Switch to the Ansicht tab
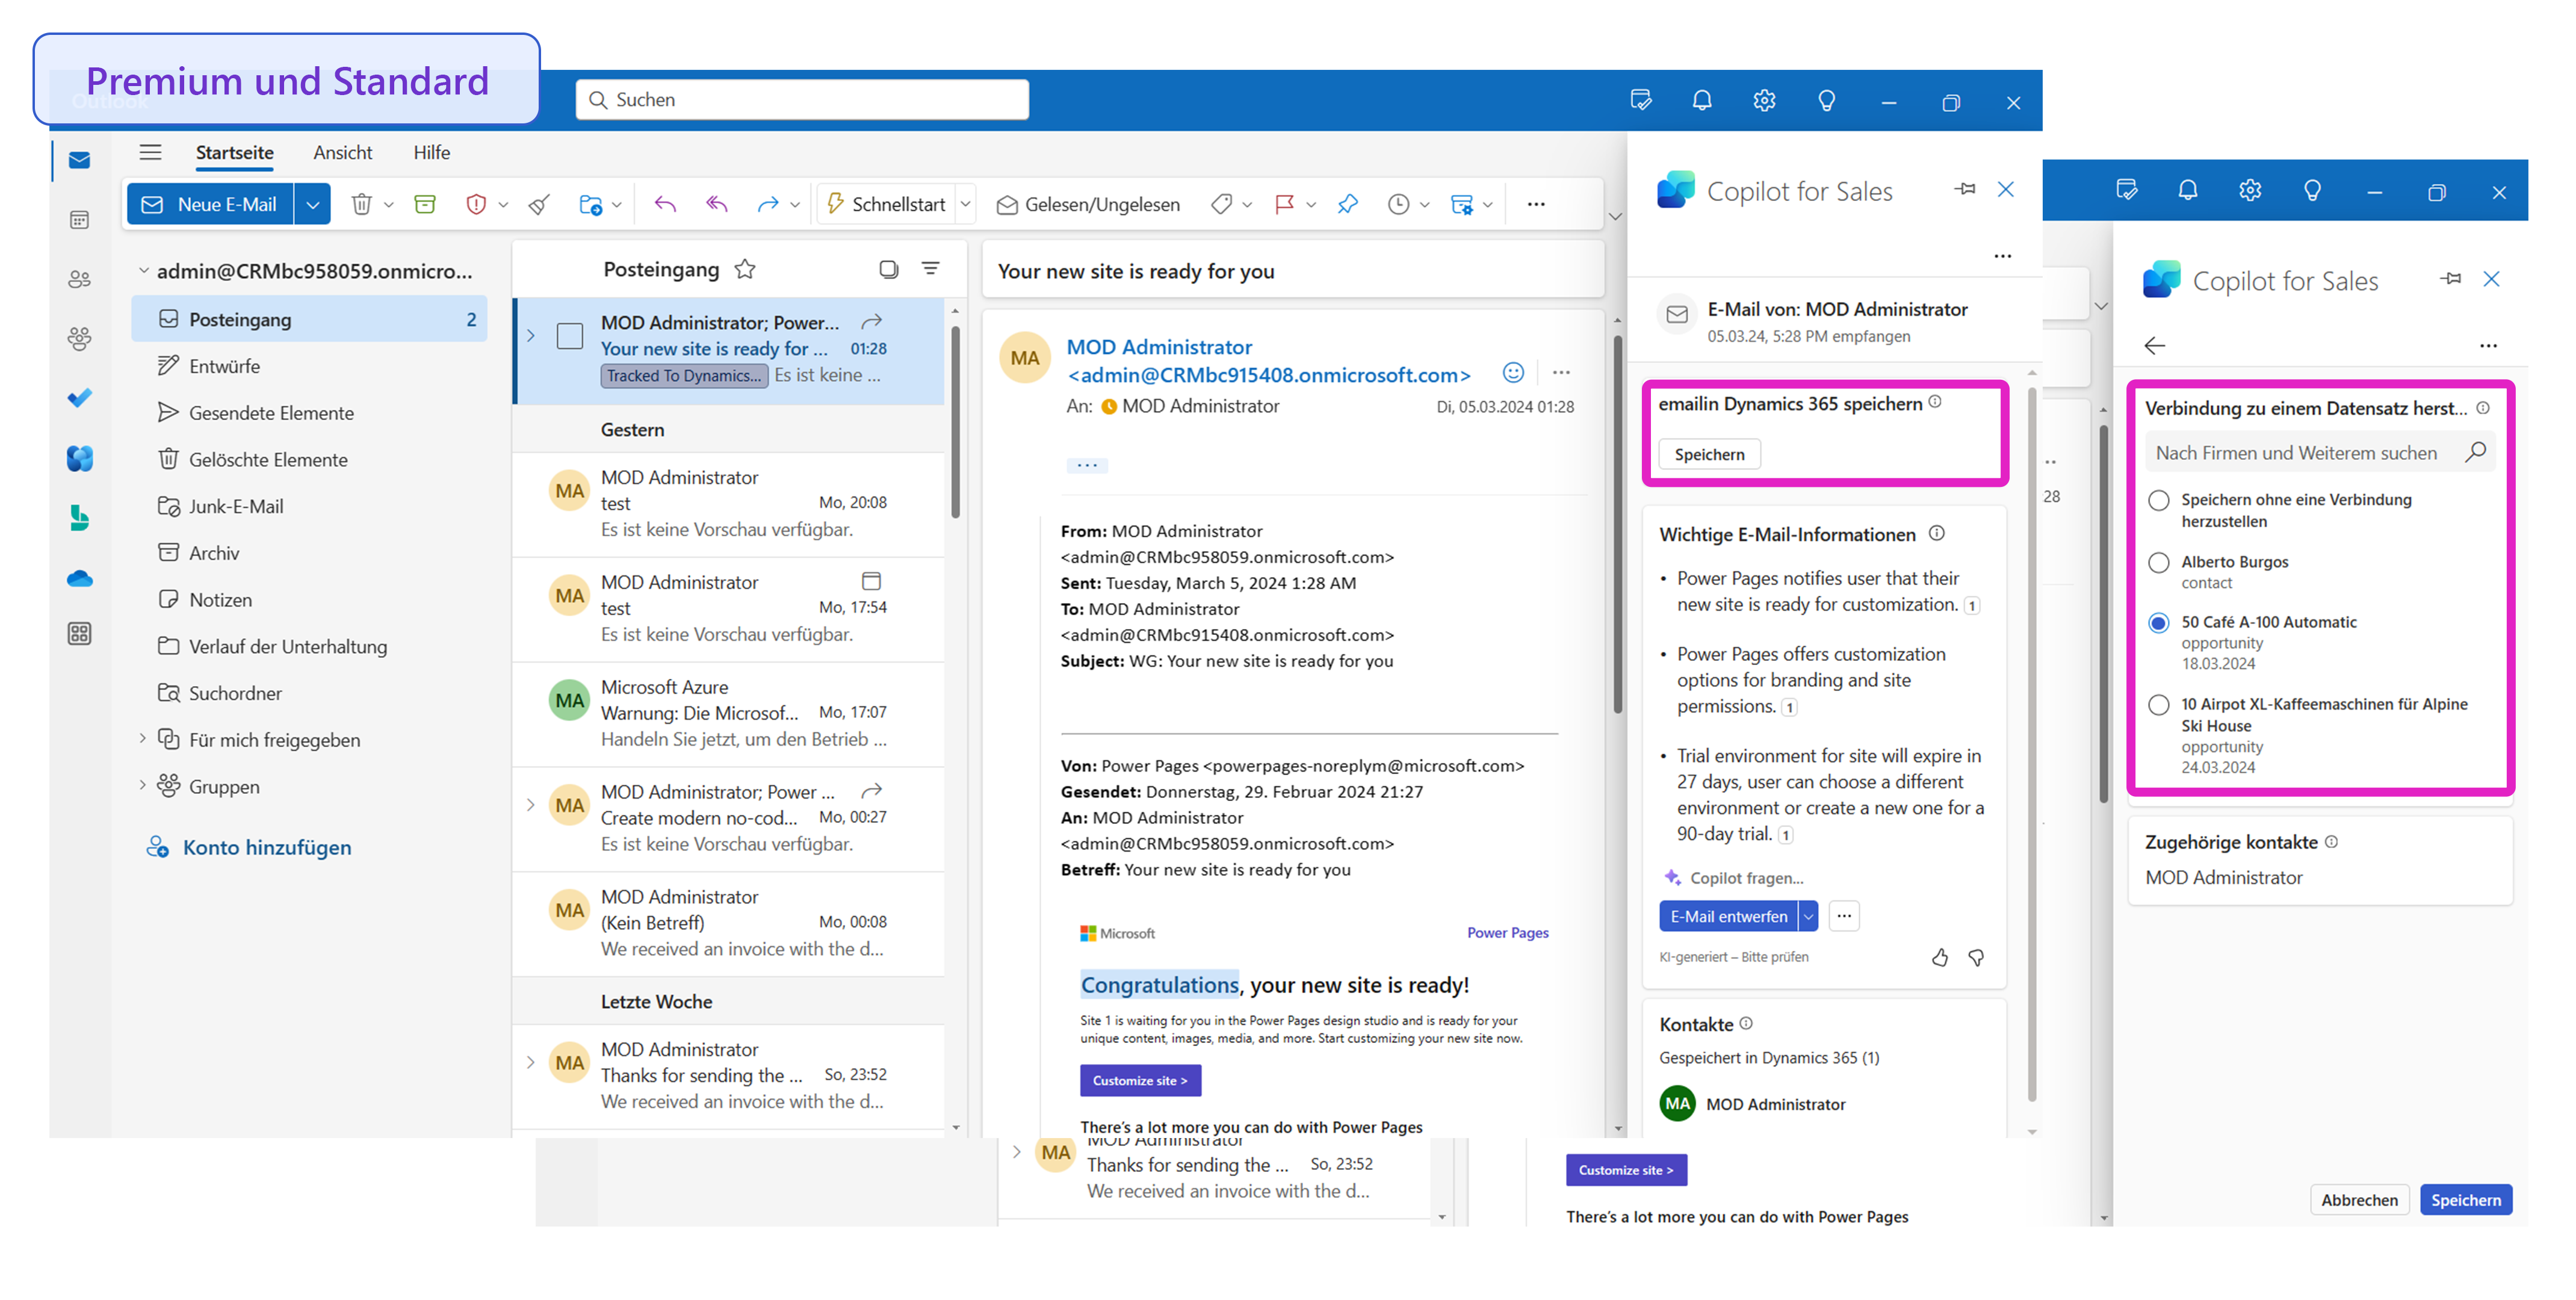The width and height of the screenshot is (2576, 1300). [x=342, y=152]
